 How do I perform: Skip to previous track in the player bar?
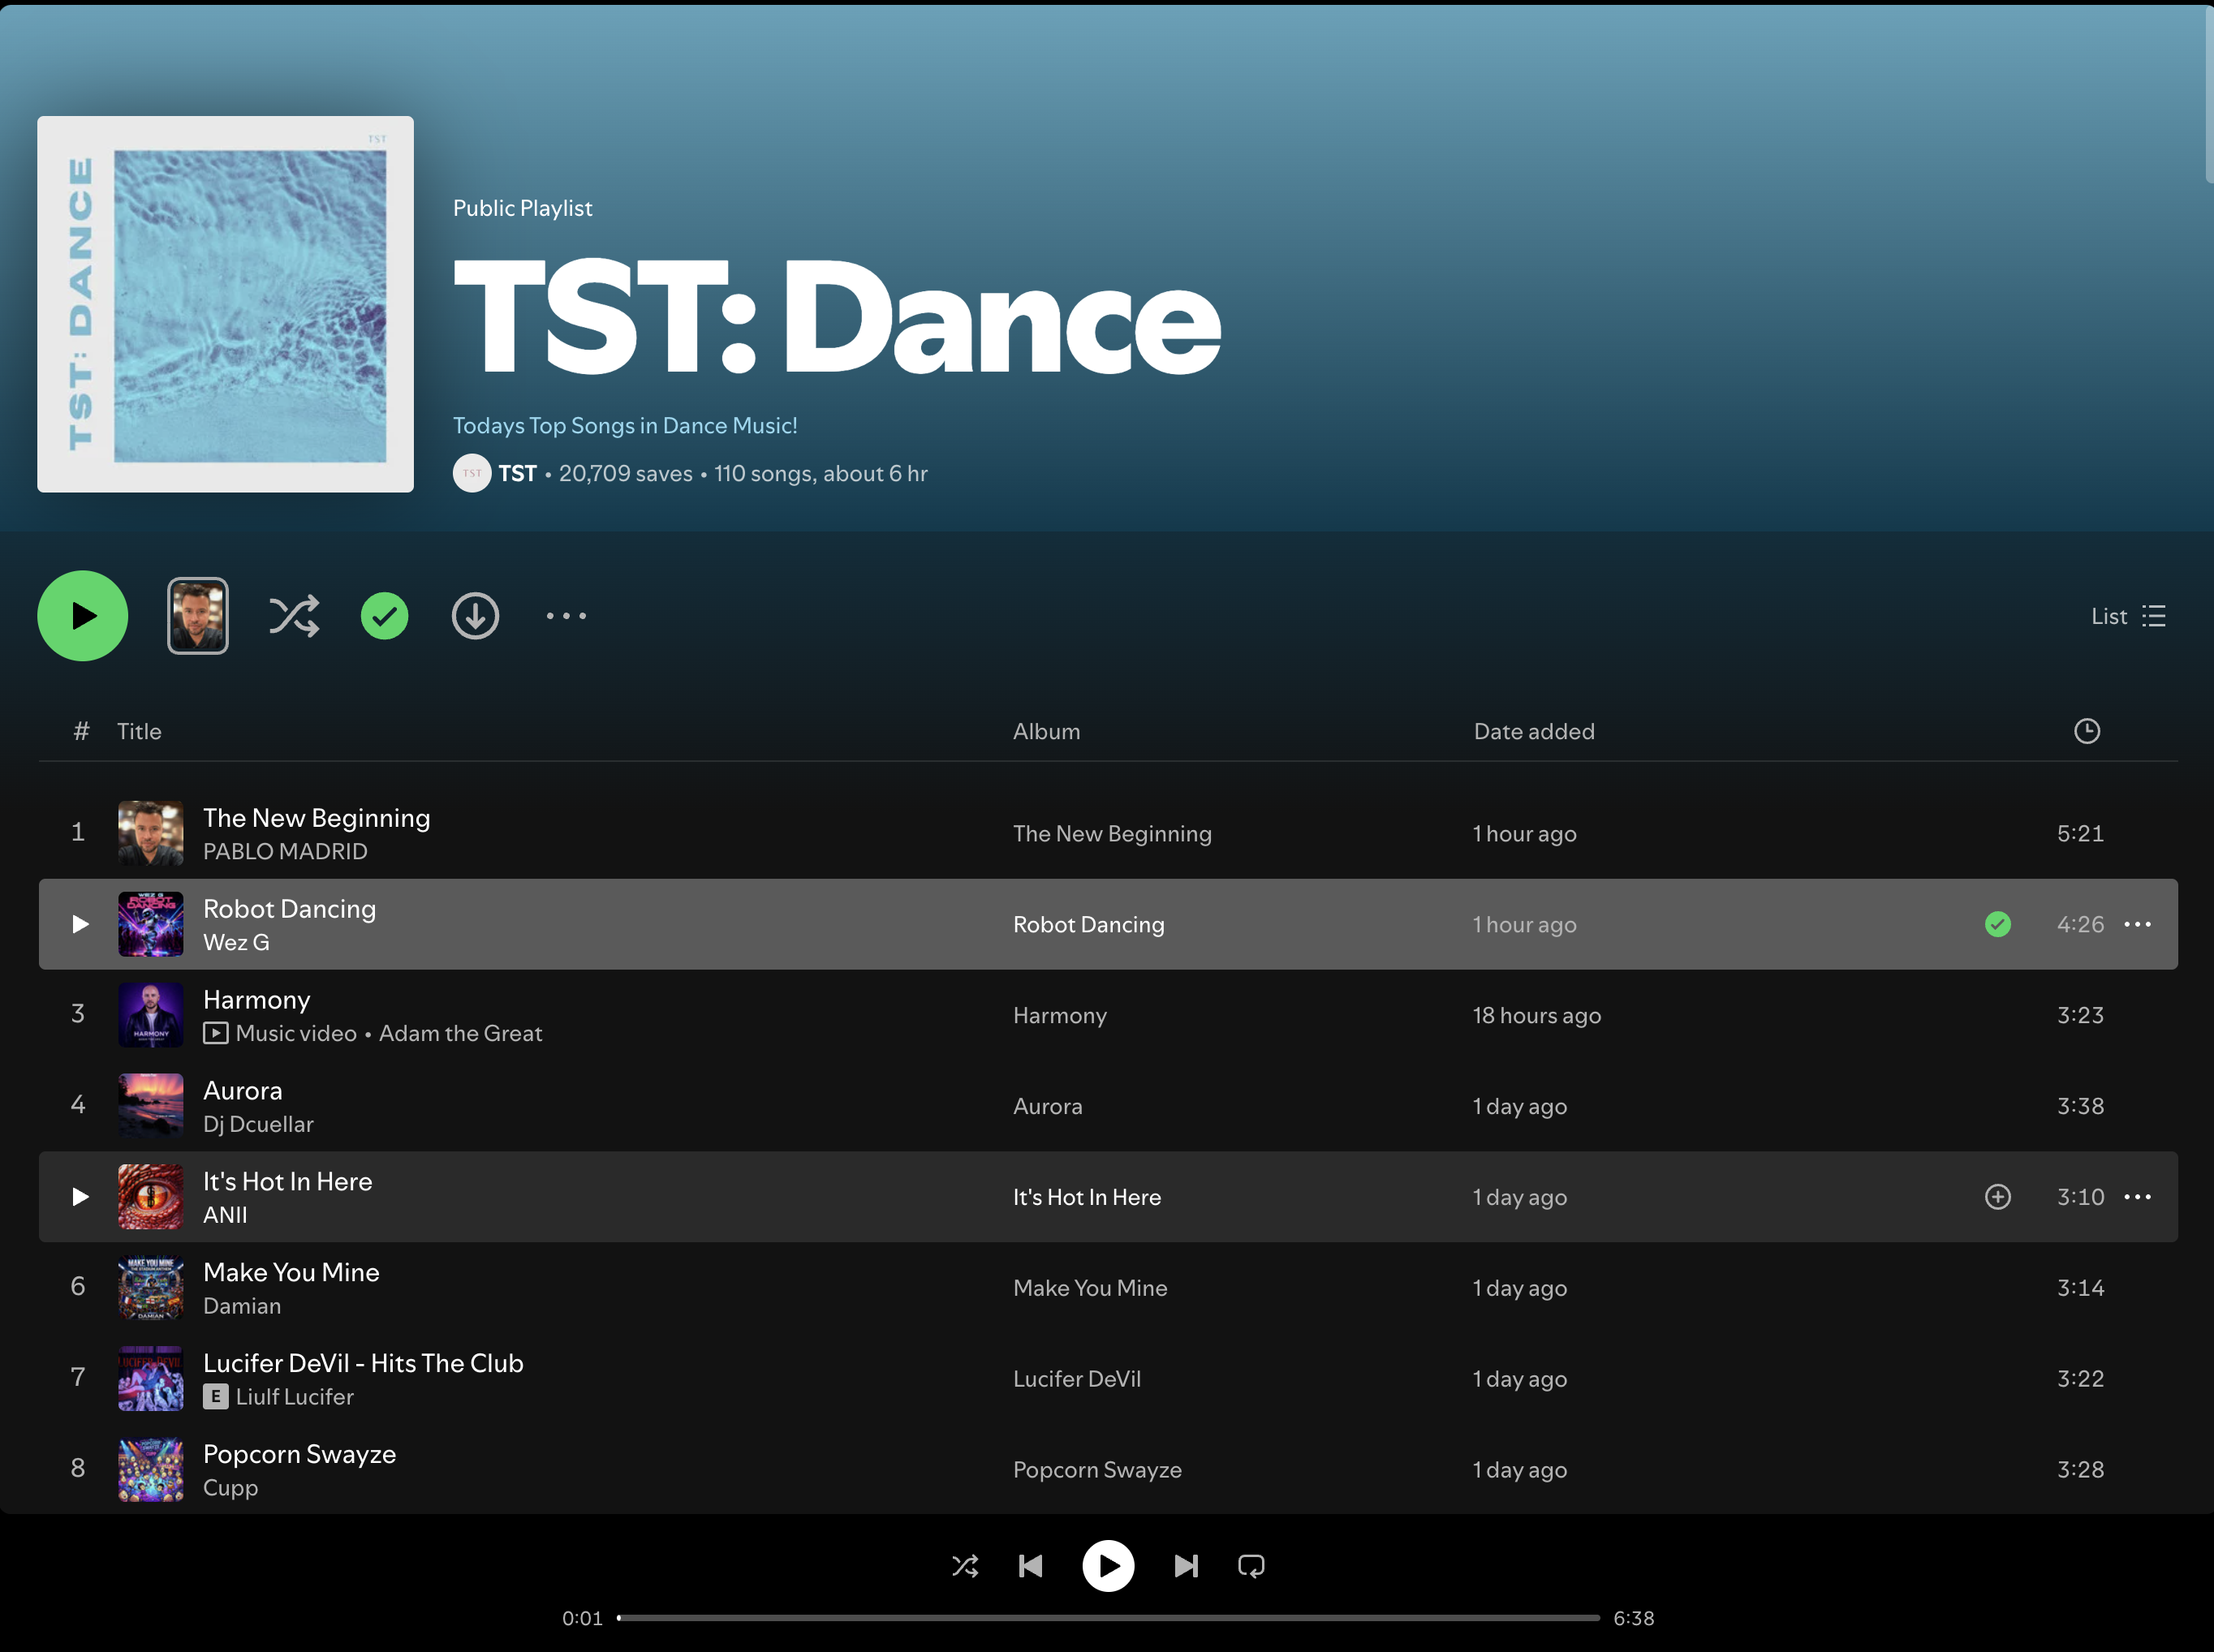1031,1566
